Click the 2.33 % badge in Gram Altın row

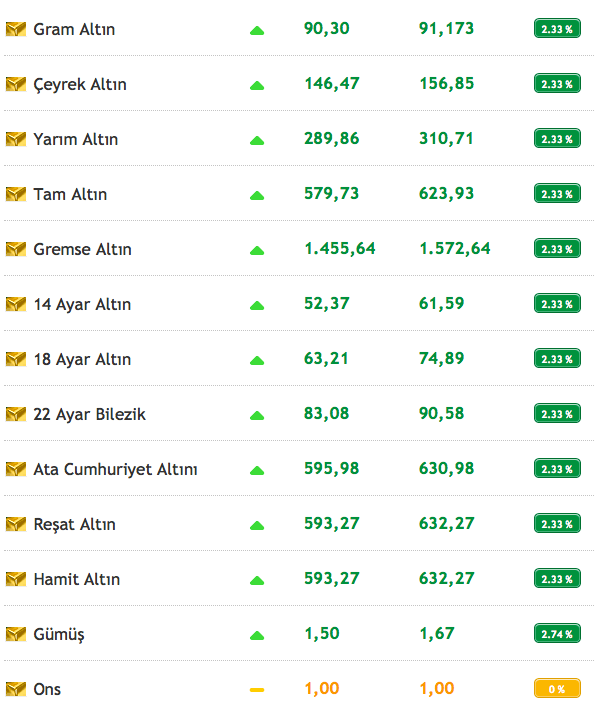pyautogui.click(x=557, y=29)
